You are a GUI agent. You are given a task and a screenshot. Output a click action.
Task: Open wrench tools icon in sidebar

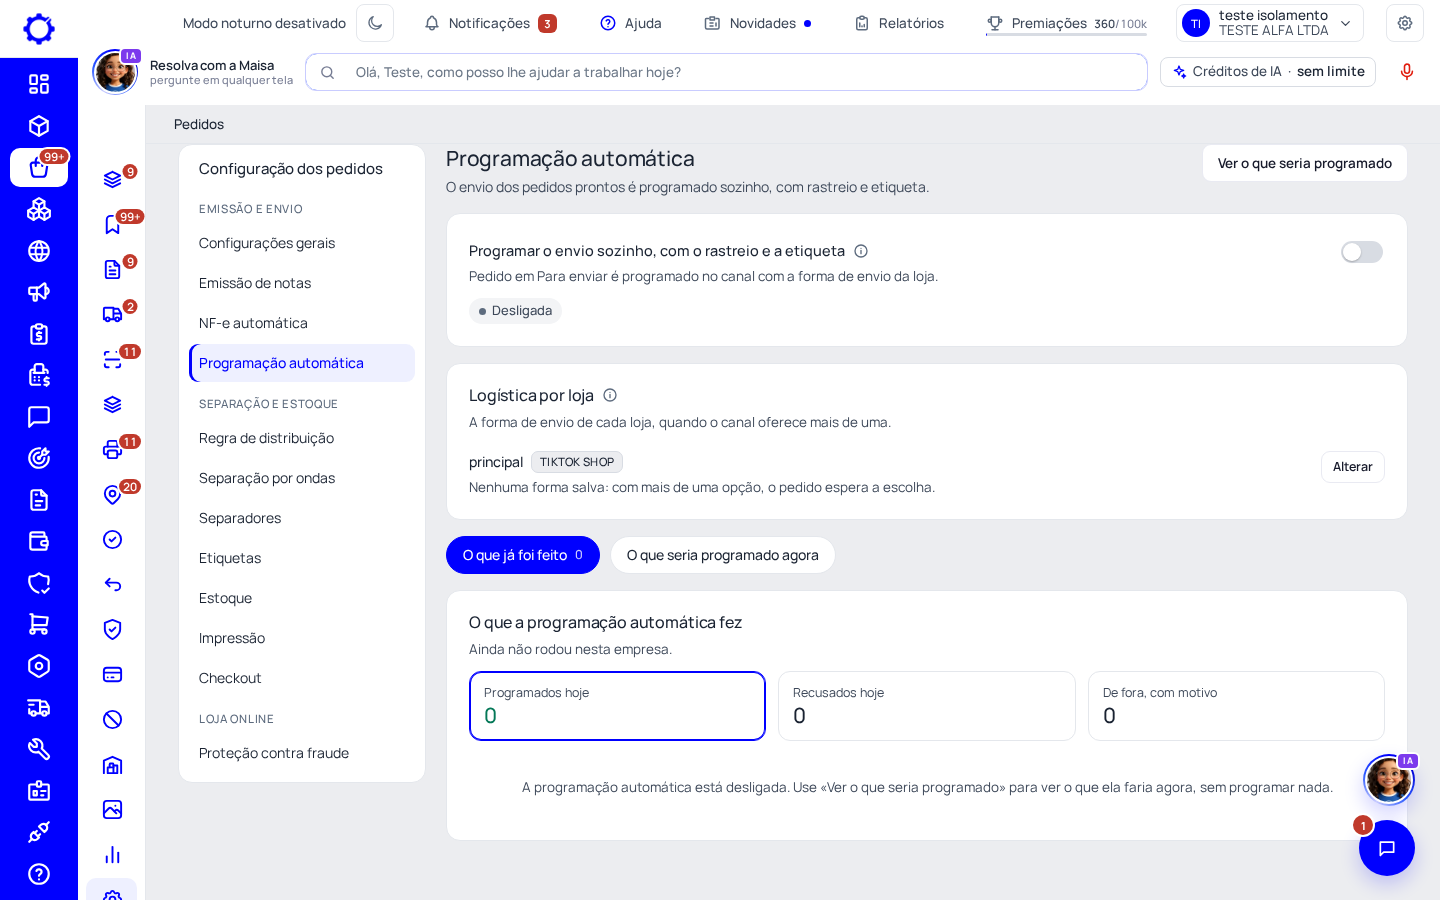(x=39, y=749)
